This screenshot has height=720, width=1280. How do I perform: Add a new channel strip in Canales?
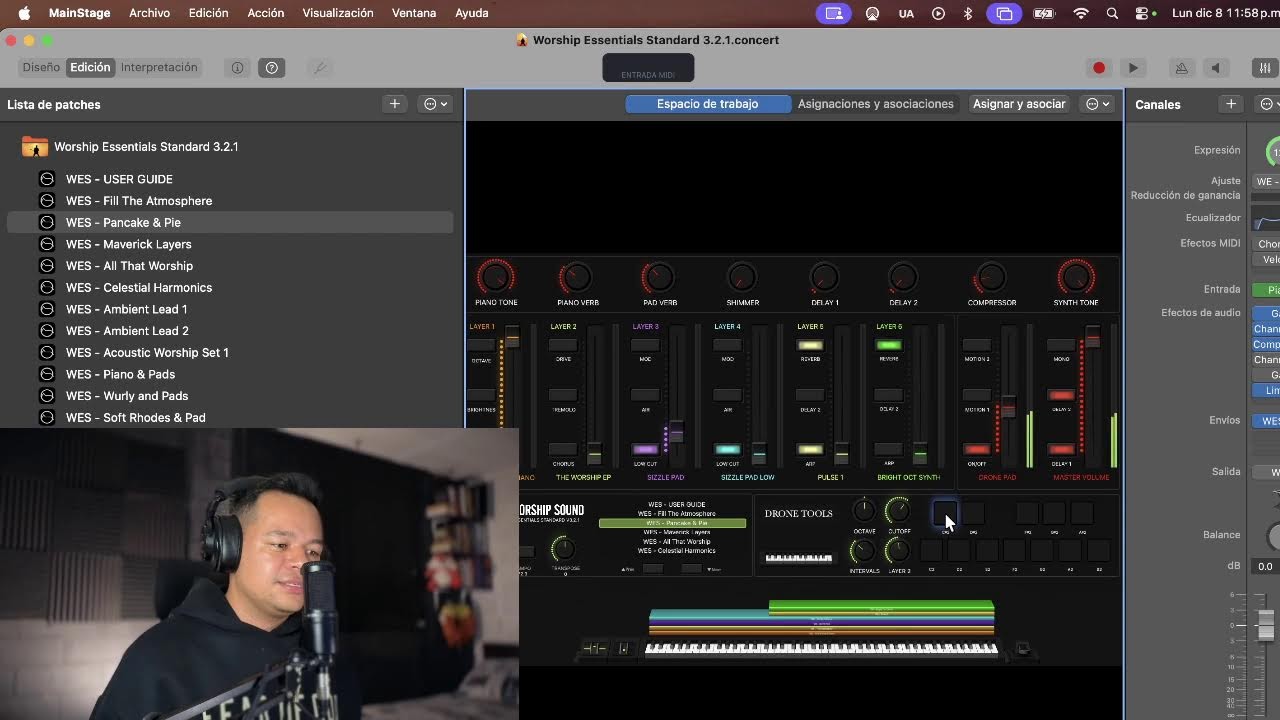1231,104
